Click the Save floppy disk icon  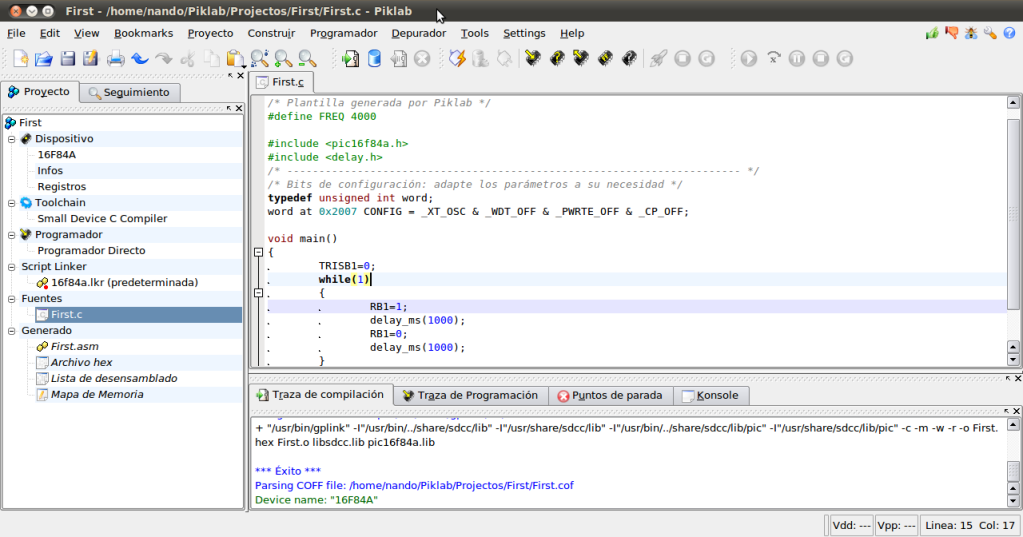click(x=67, y=59)
